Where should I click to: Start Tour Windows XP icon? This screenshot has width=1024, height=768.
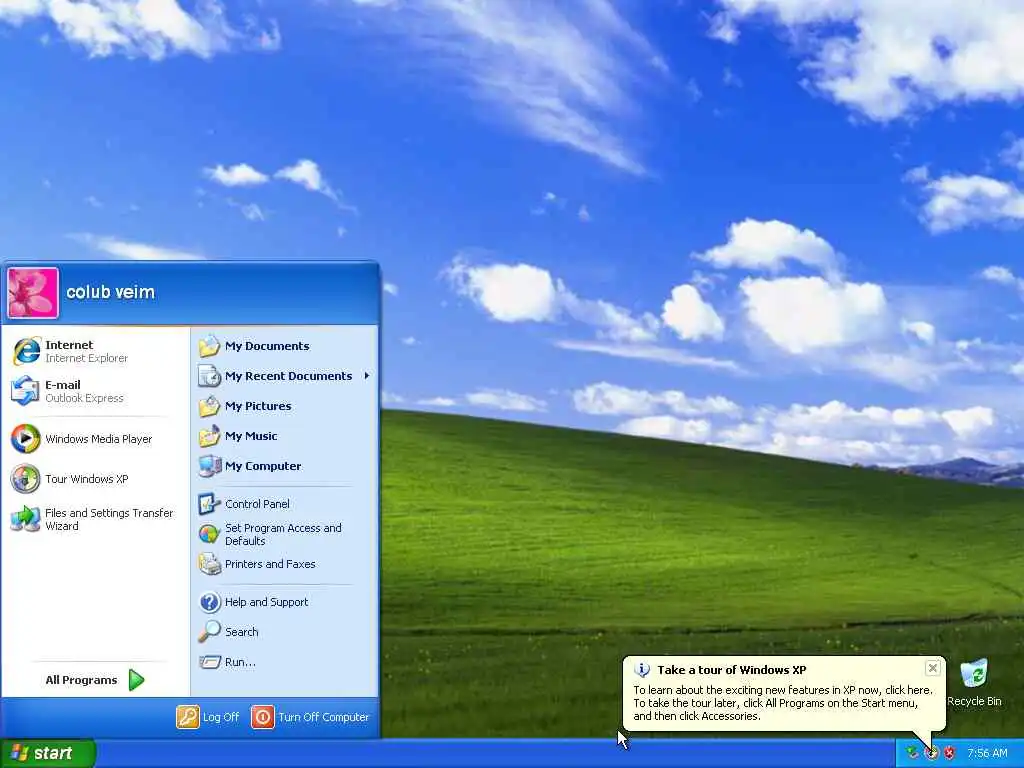[26, 479]
